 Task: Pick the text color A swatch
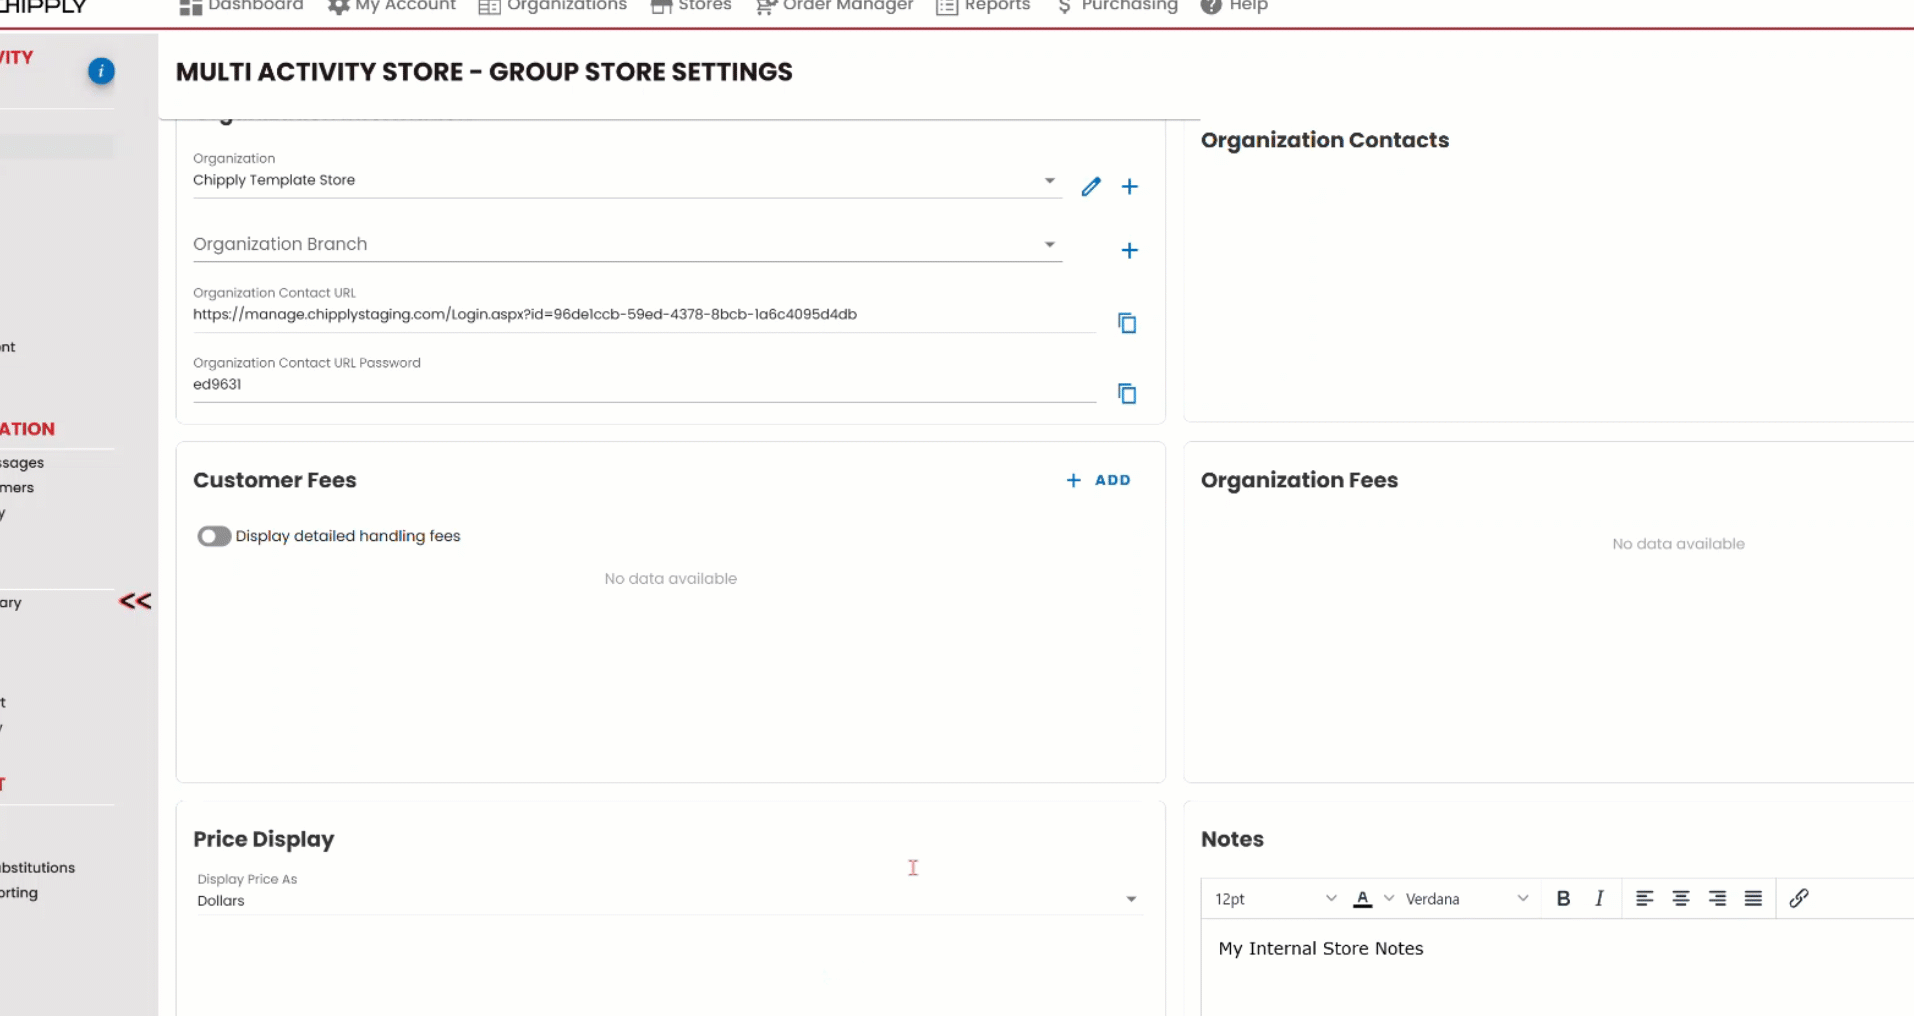tap(1362, 898)
